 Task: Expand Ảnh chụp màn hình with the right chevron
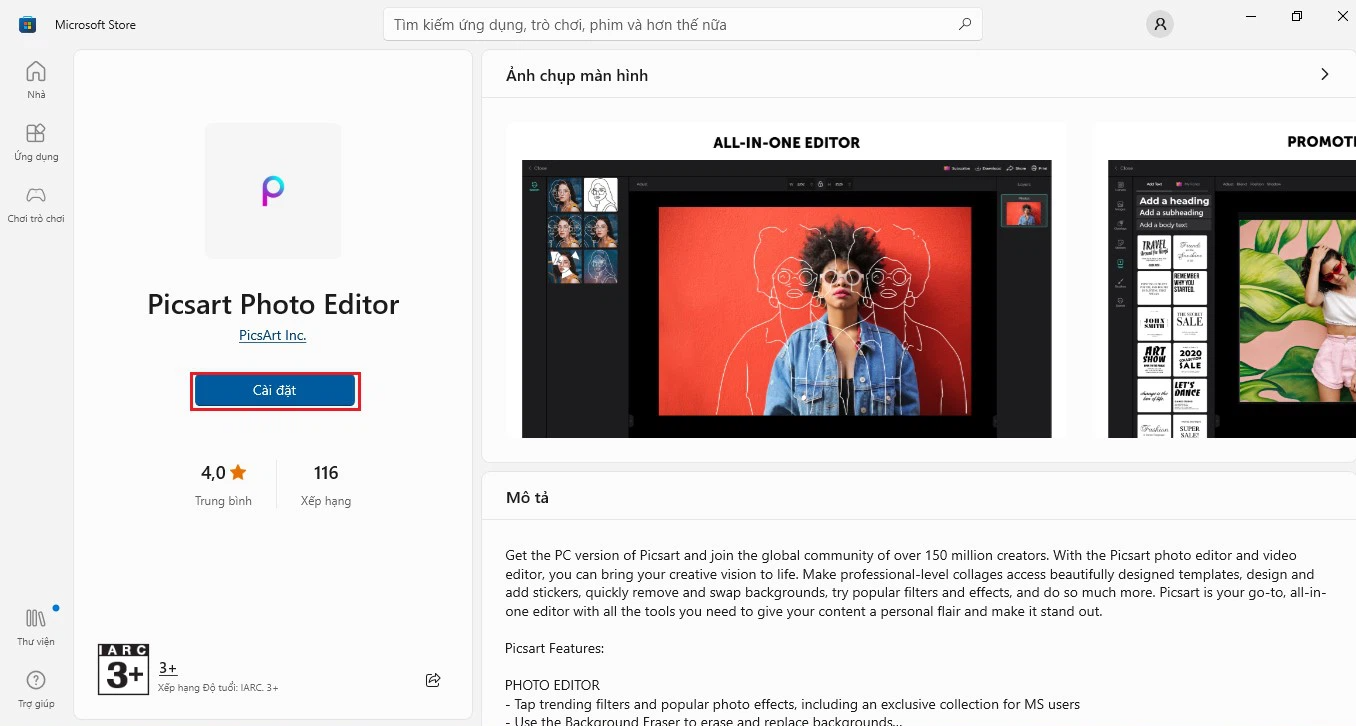coord(1324,74)
